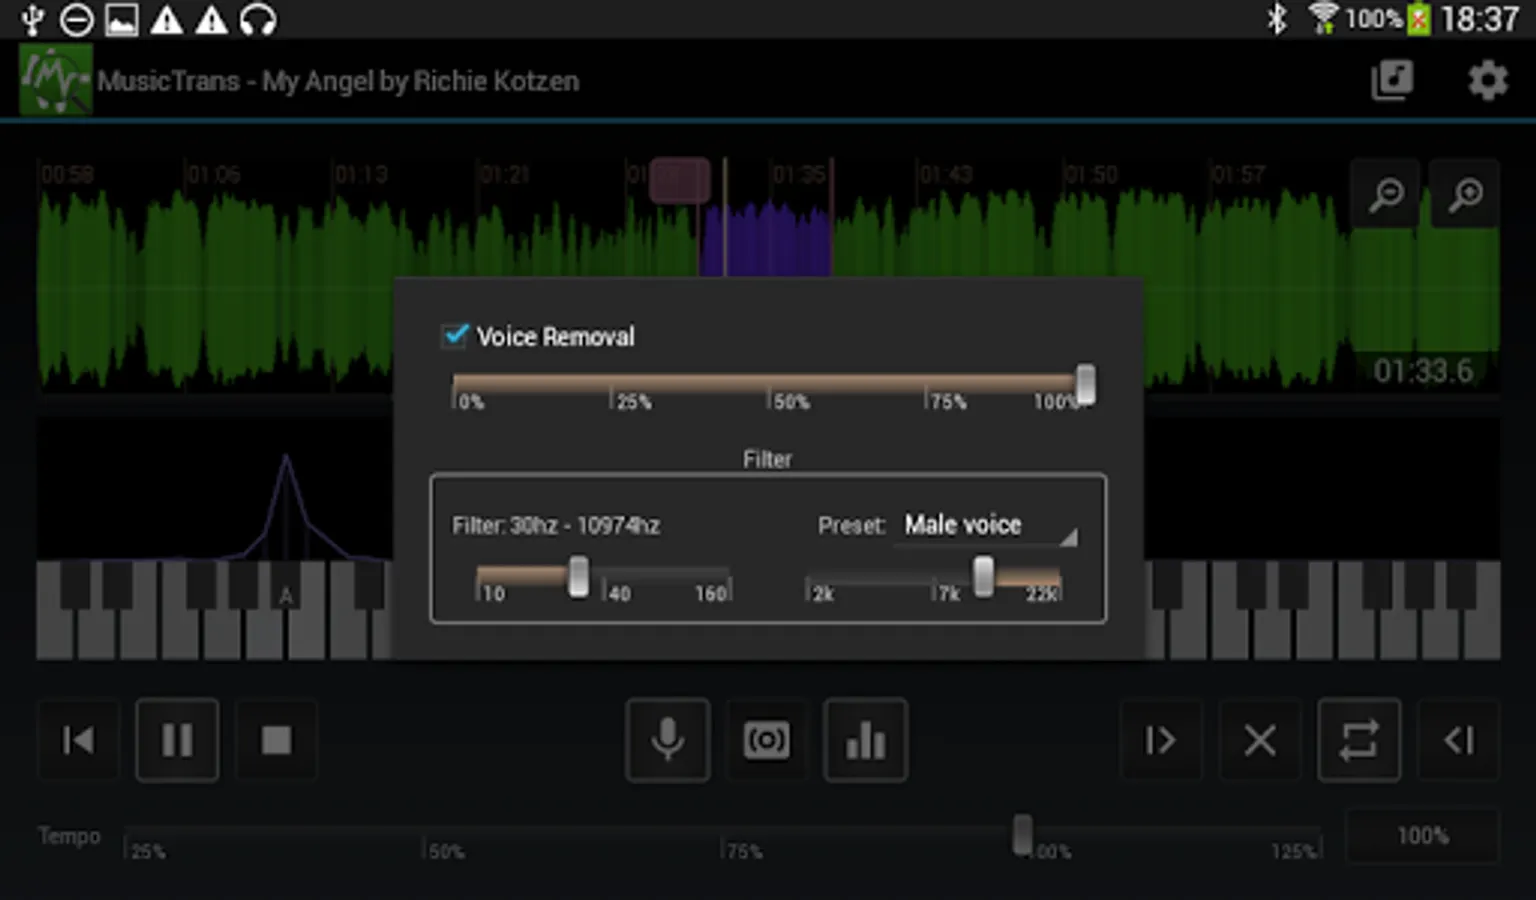Viewport: 1536px width, 900px height.
Task: Click the pink loop marker handle on the timeline
Action: 680,180
